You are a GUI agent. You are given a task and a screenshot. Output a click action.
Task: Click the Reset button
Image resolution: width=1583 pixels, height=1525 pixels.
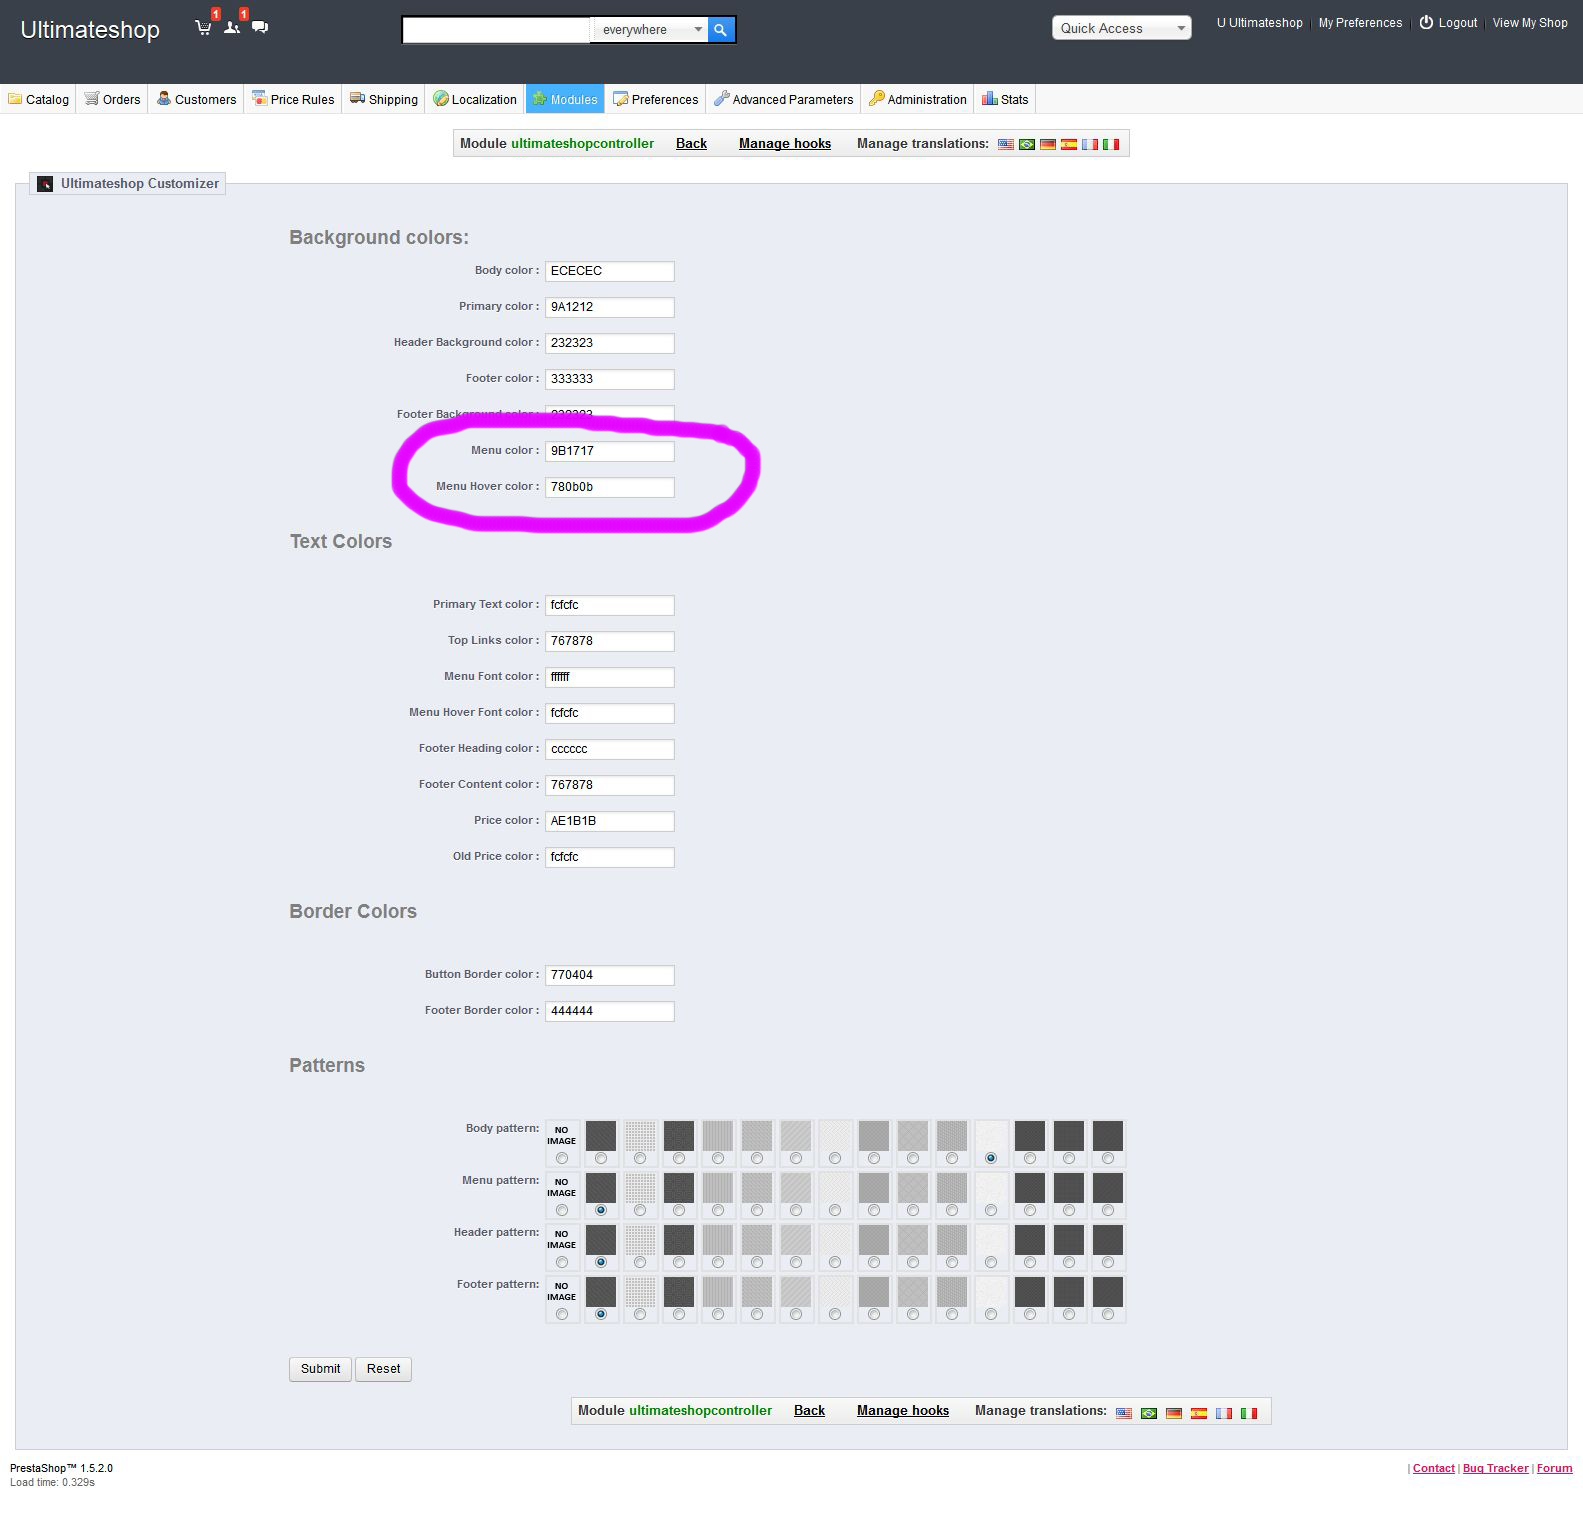383,1369
